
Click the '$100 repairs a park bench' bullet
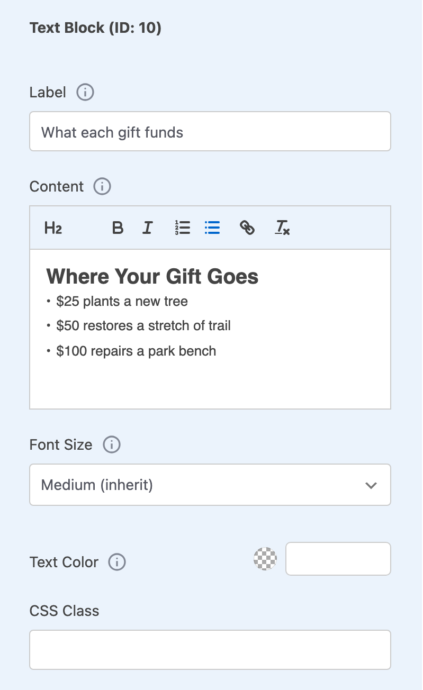point(136,351)
